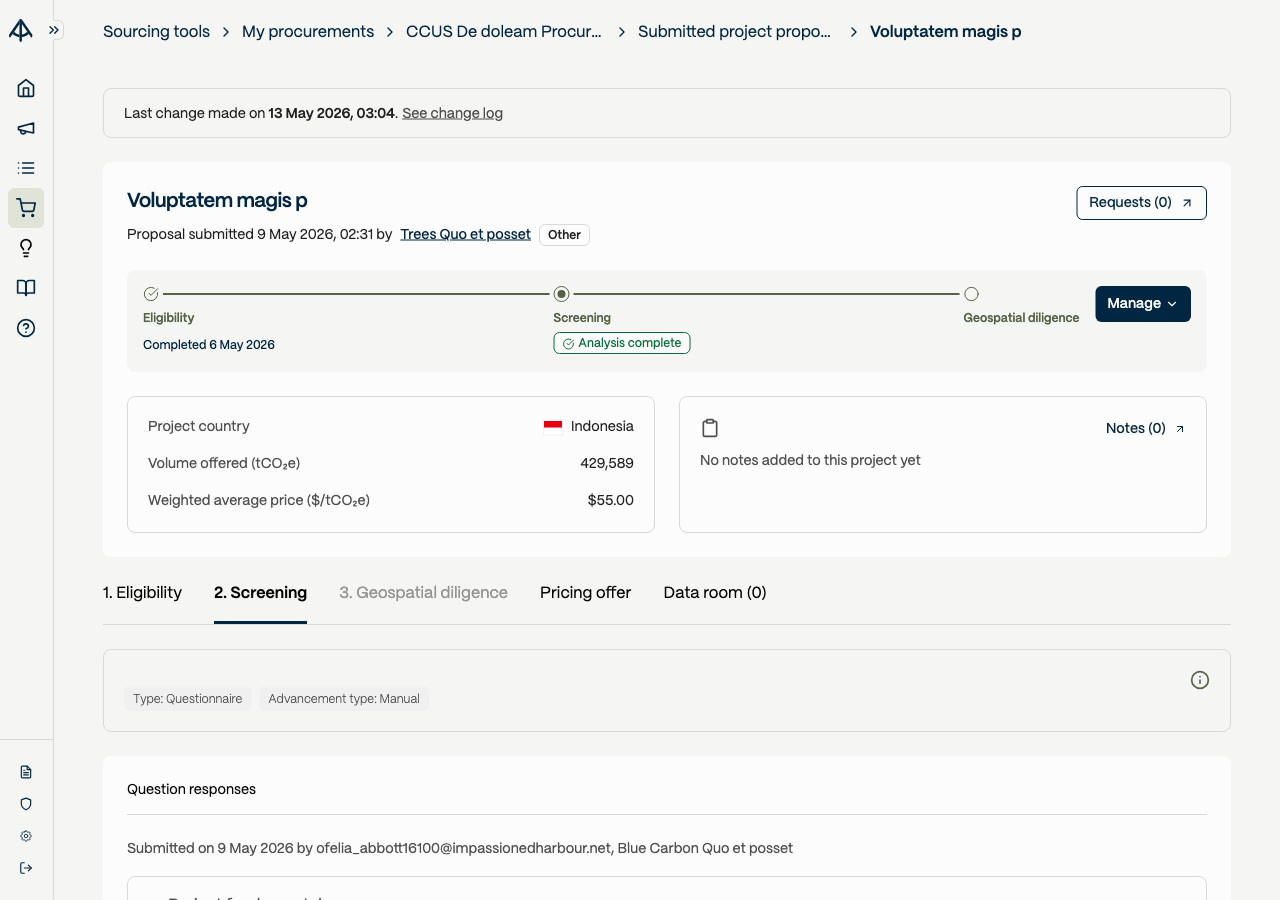This screenshot has width=1280, height=900.
Task: Navigate to Submitted project proposals breadcrumb
Action: pyautogui.click(x=735, y=31)
